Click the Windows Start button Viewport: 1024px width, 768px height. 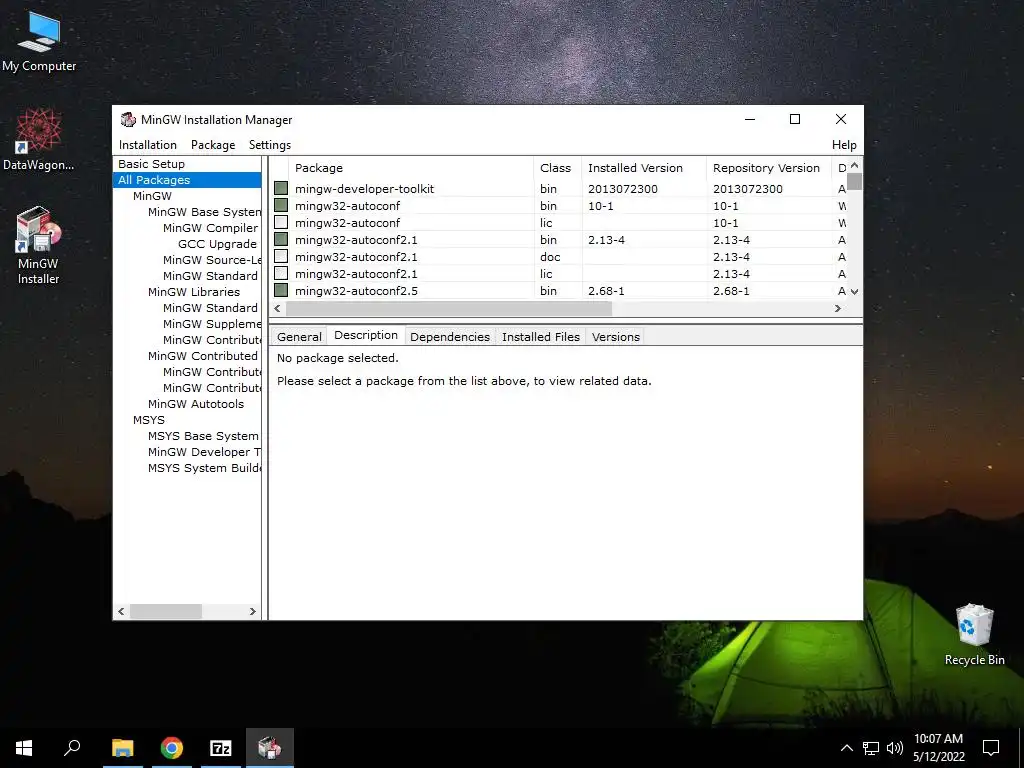(24, 748)
